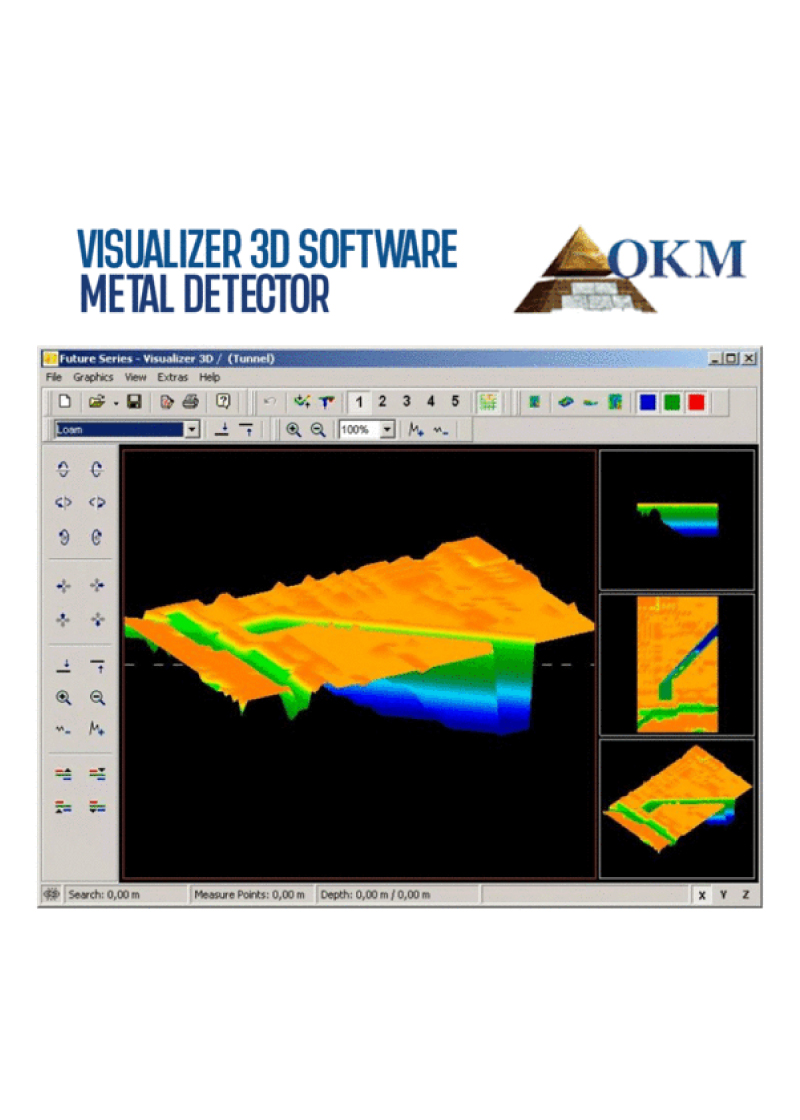Click the move-up cross icon in the side panel
Viewport: 800px width, 1120px height.
pyautogui.click(x=64, y=619)
